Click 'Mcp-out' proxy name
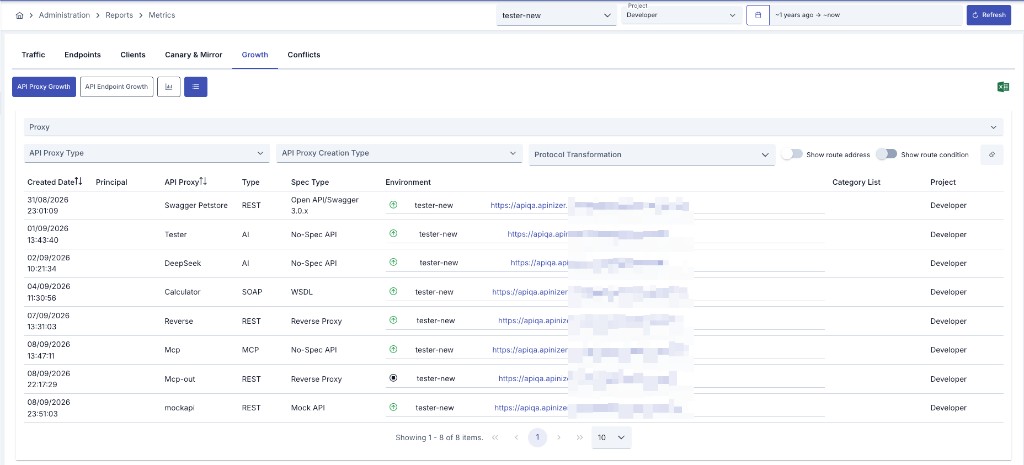This screenshot has width=1024, height=465. point(180,379)
